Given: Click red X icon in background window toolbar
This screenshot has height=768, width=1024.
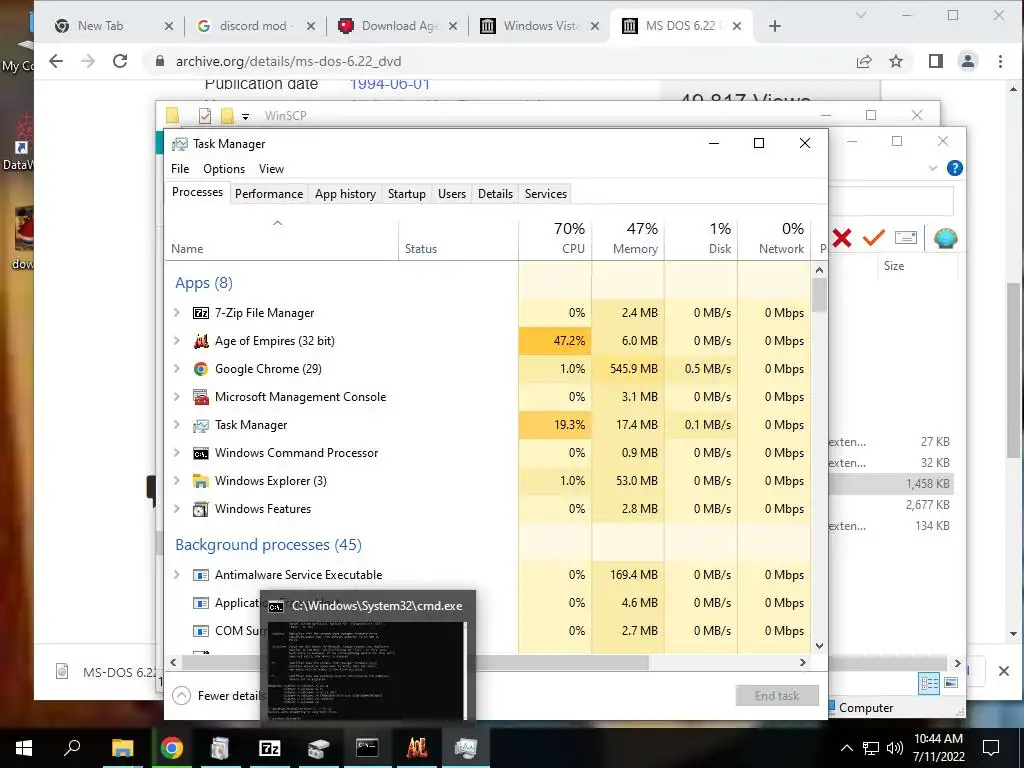Looking at the screenshot, I should coord(842,238).
